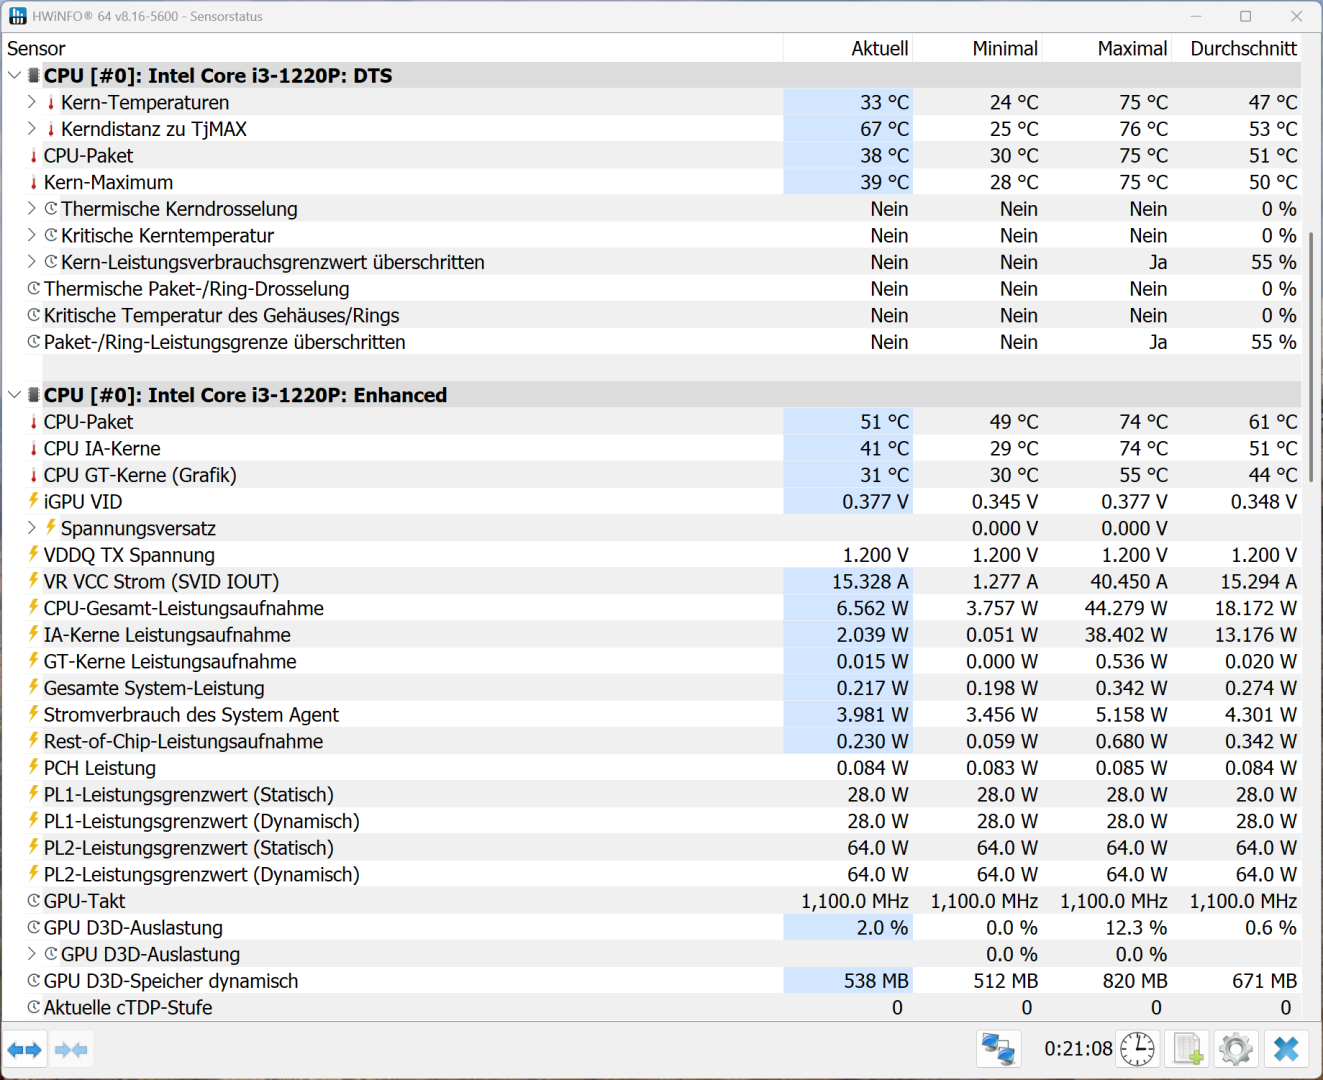Click clock icon of GPU-Takt row
1323x1080 pixels.
(x=34, y=901)
